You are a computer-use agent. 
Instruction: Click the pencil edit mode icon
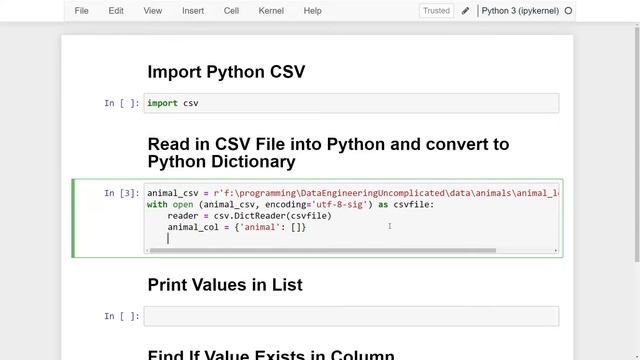point(465,11)
